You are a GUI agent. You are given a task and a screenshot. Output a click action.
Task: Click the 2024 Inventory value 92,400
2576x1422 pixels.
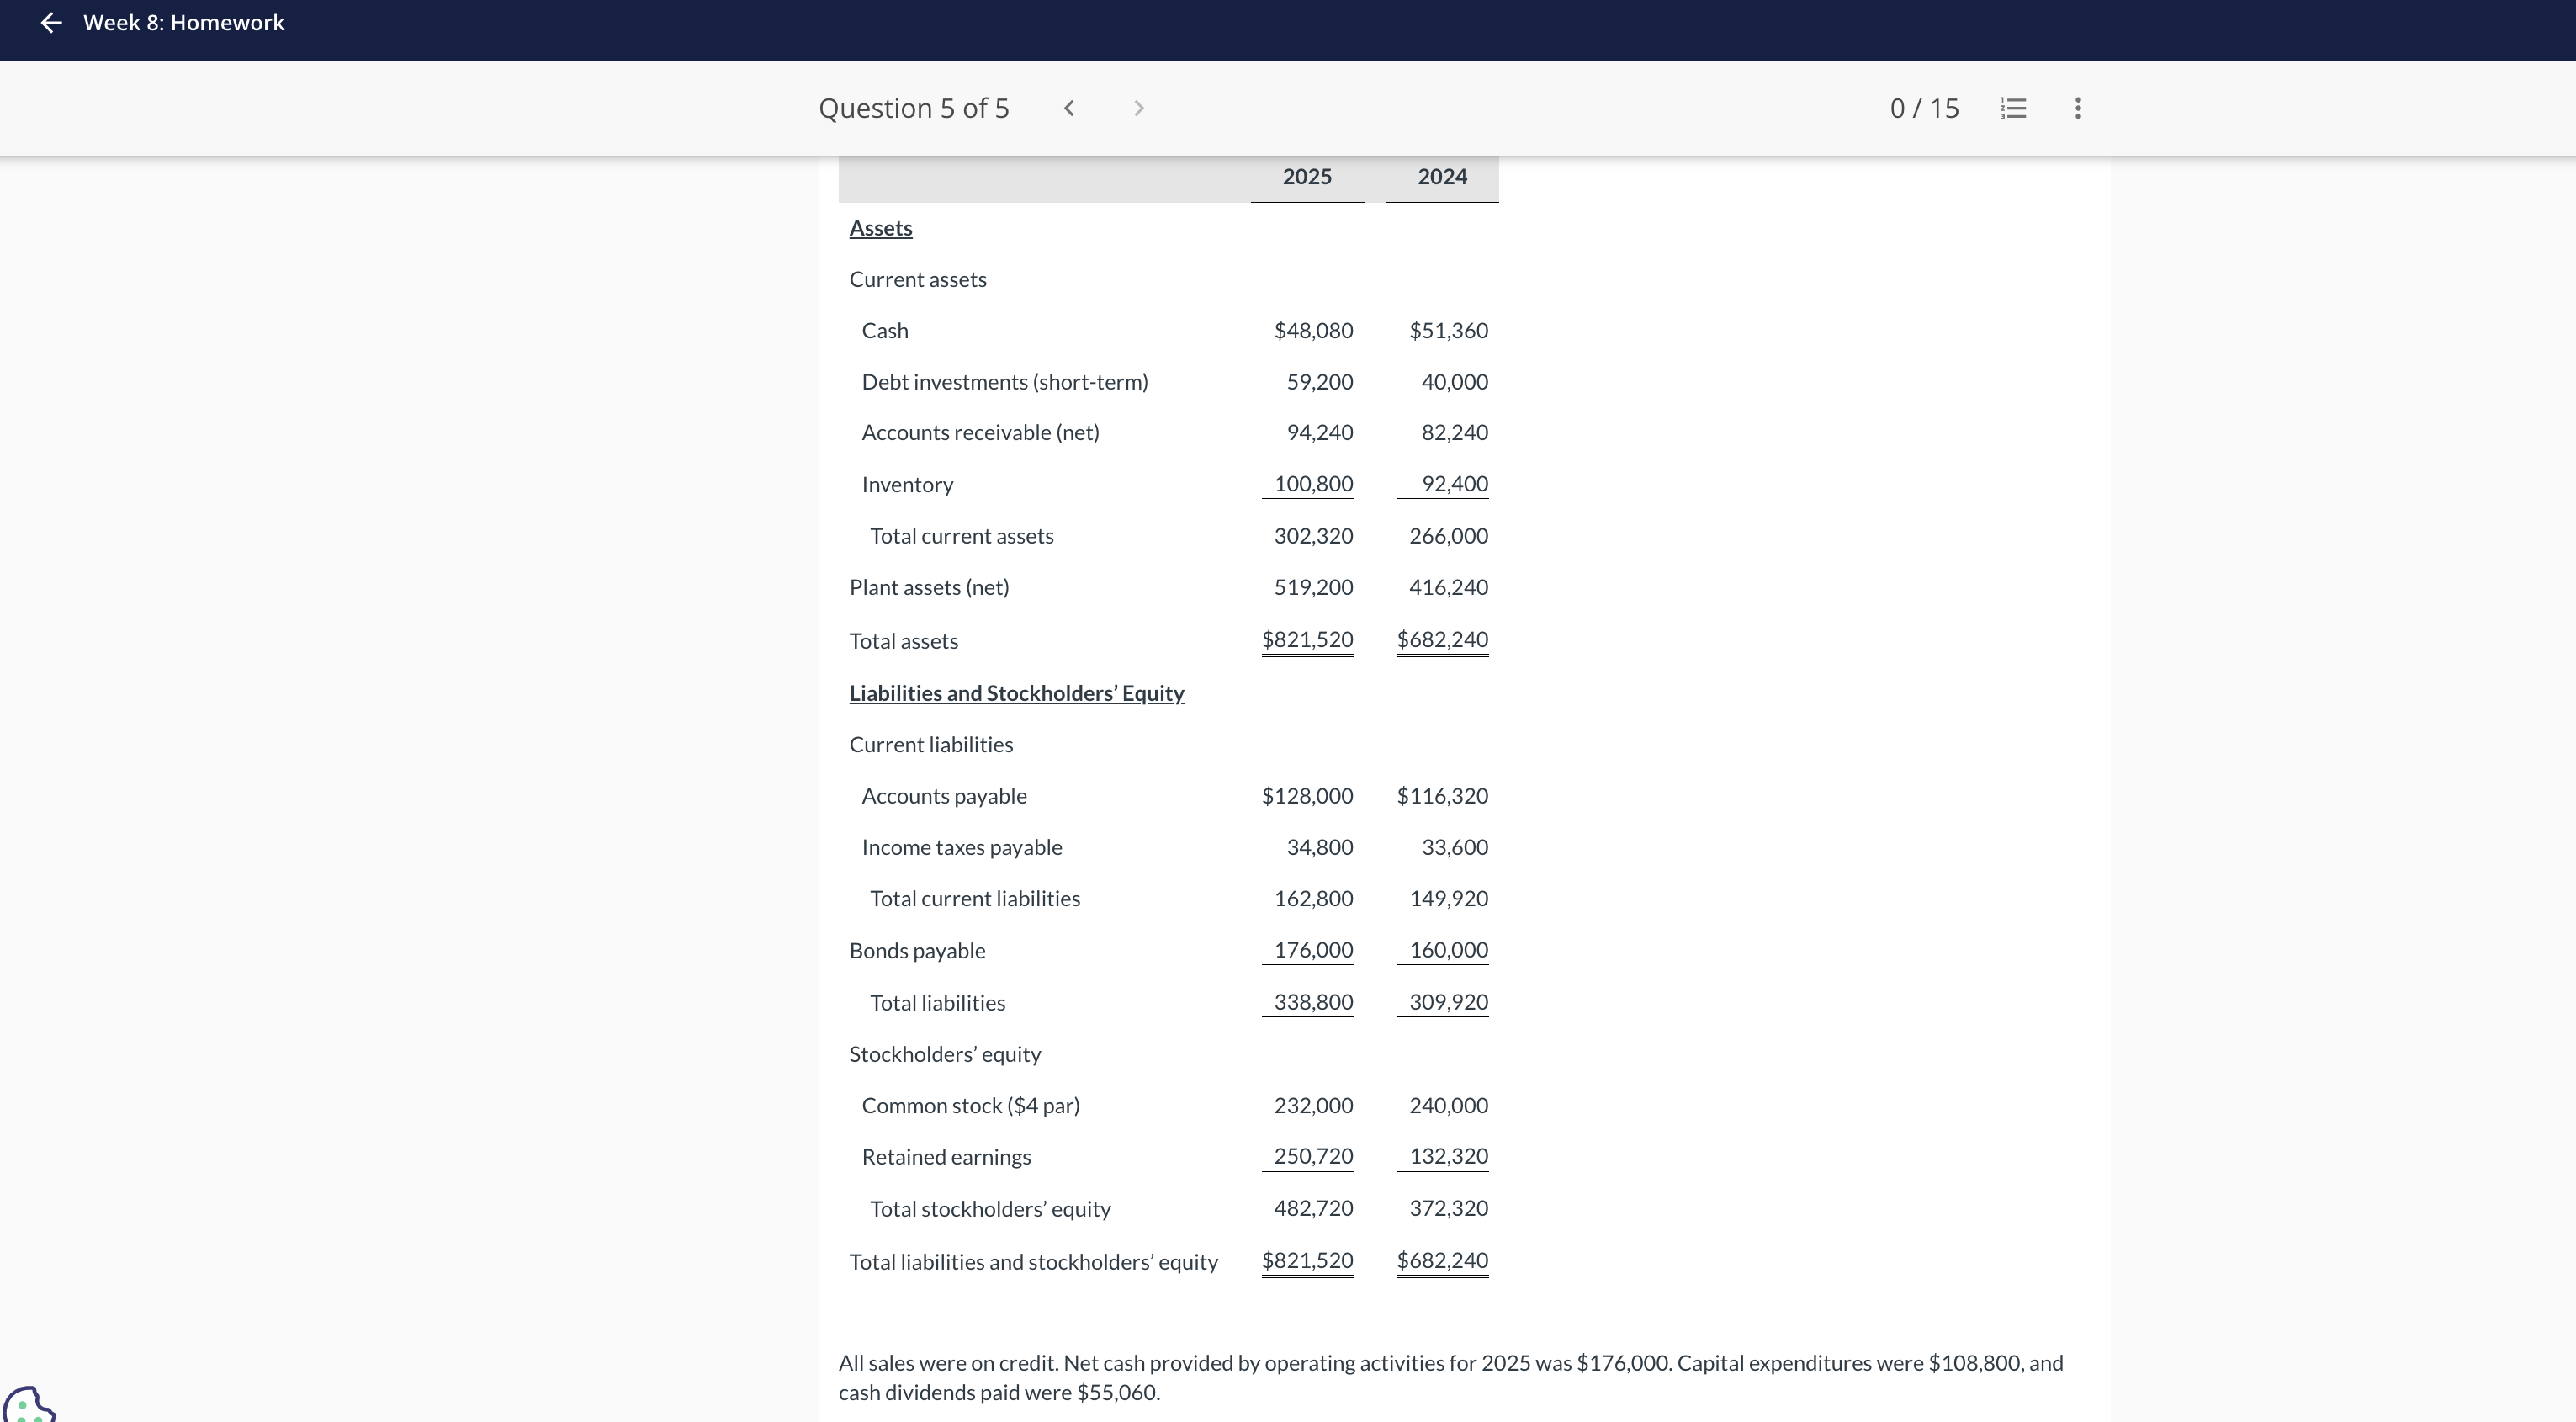pos(1454,484)
